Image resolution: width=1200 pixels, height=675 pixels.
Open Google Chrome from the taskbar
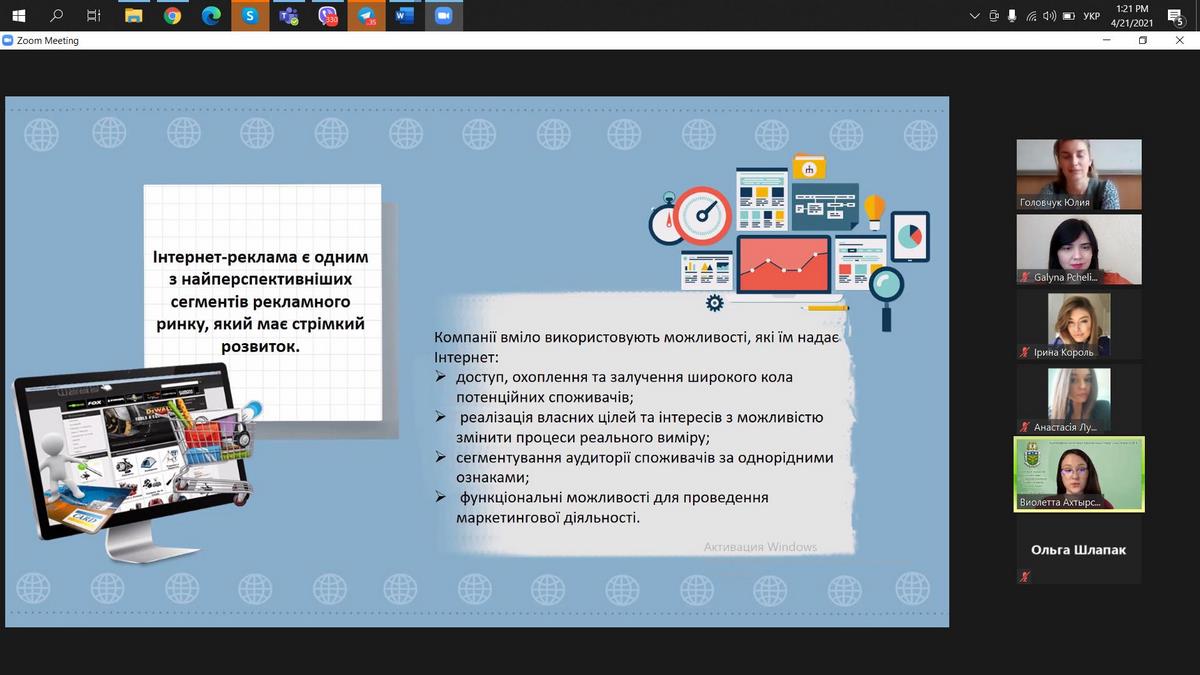(172, 16)
